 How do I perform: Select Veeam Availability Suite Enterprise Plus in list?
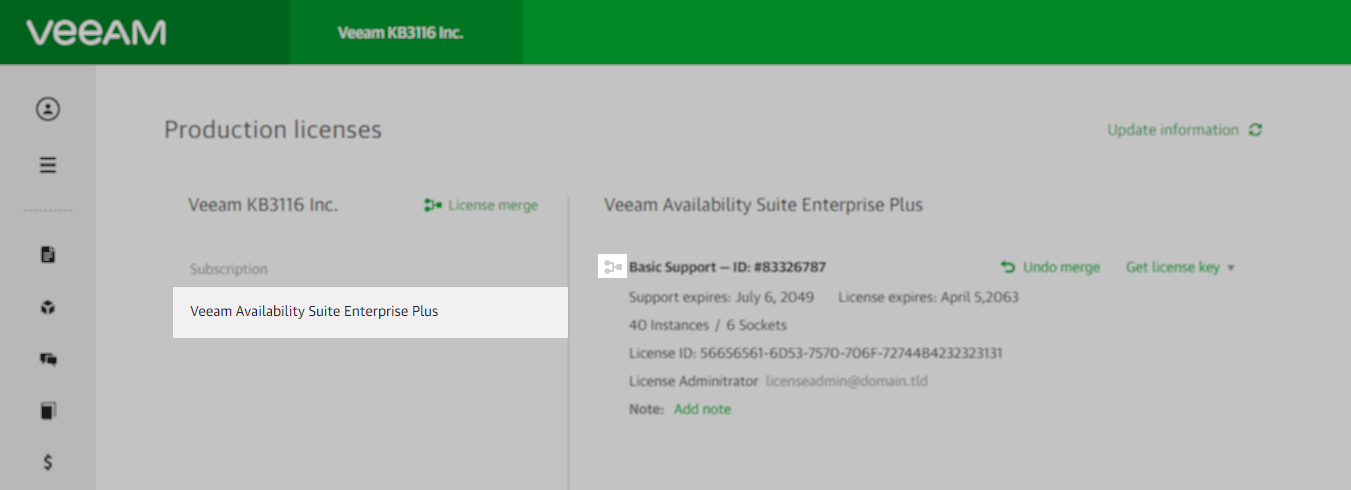[x=370, y=312]
